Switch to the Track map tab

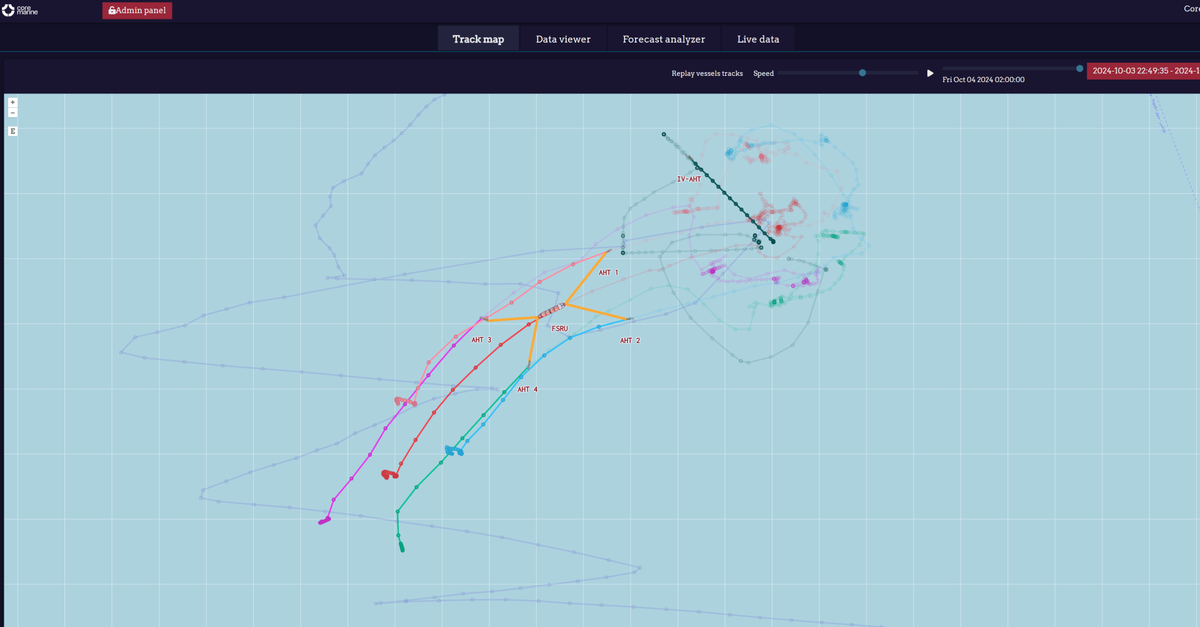[x=478, y=39]
